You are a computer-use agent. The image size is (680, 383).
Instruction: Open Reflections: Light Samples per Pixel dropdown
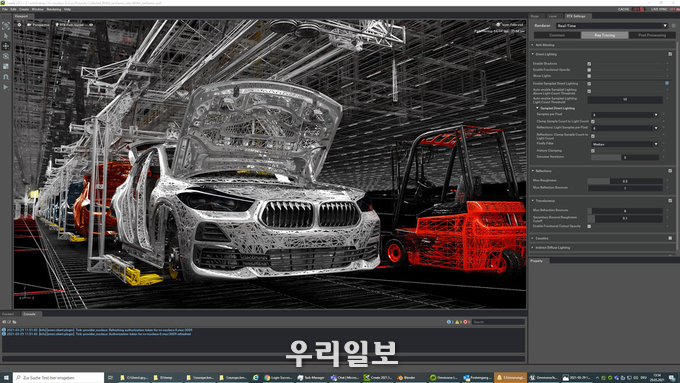[625, 128]
